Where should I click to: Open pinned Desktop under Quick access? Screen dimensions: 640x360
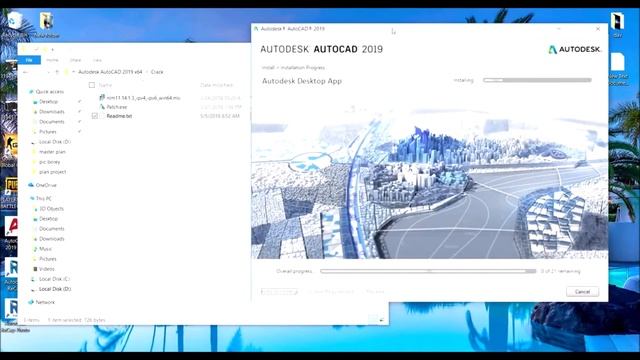click(x=48, y=102)
